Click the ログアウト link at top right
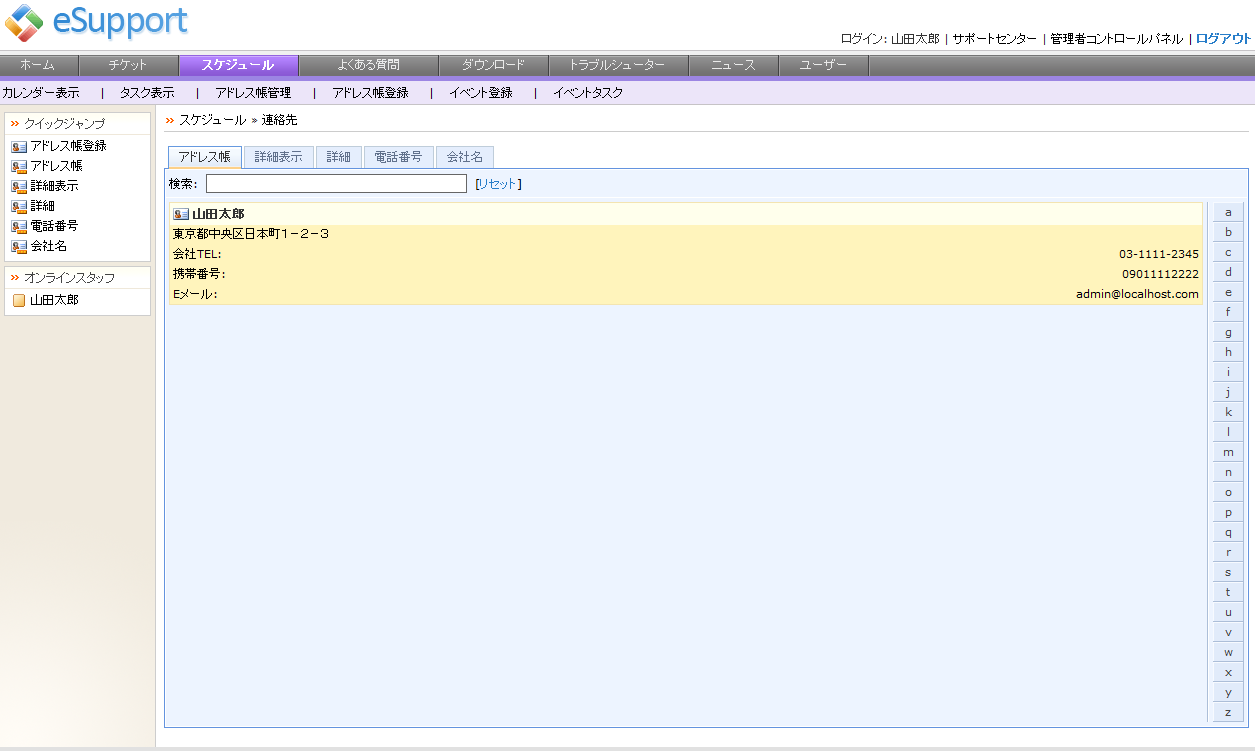This screenshot has height=751, width=1255. tap(1222, 38)
